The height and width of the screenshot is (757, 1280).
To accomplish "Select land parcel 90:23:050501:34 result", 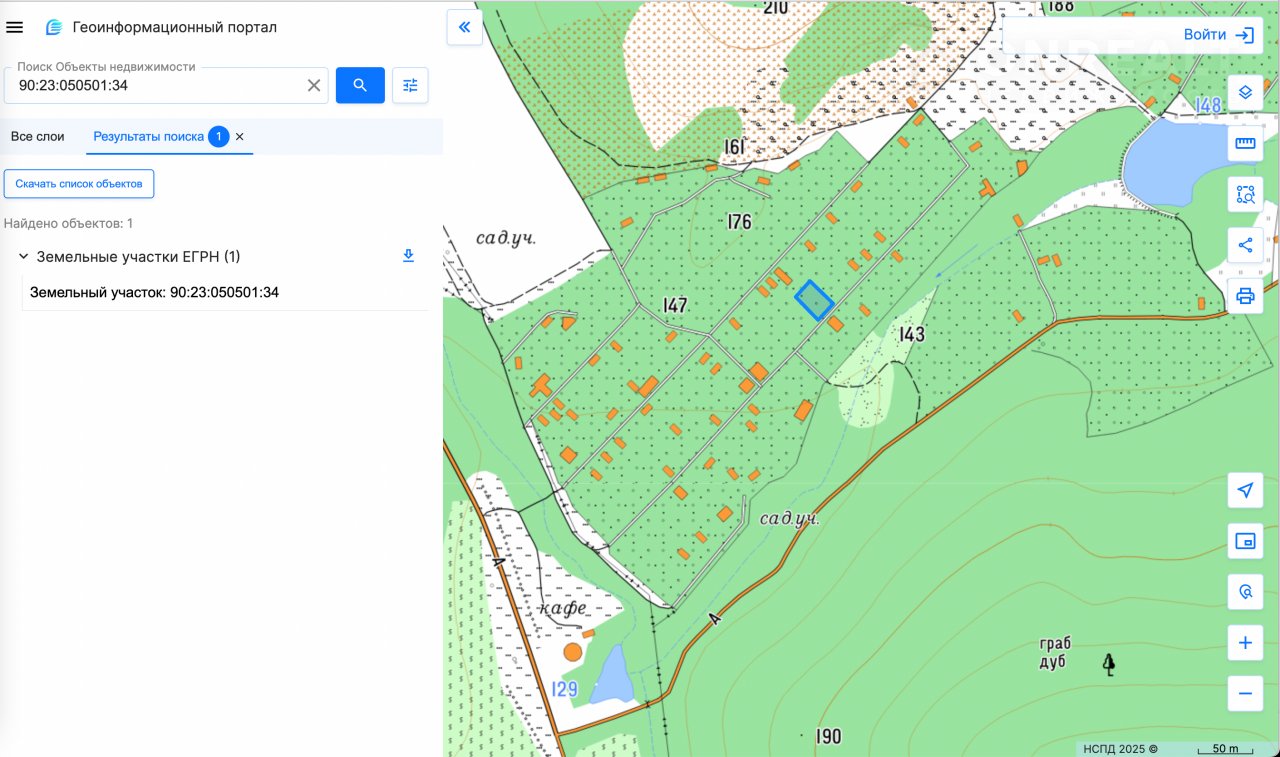I will click(x=155, y=293).
